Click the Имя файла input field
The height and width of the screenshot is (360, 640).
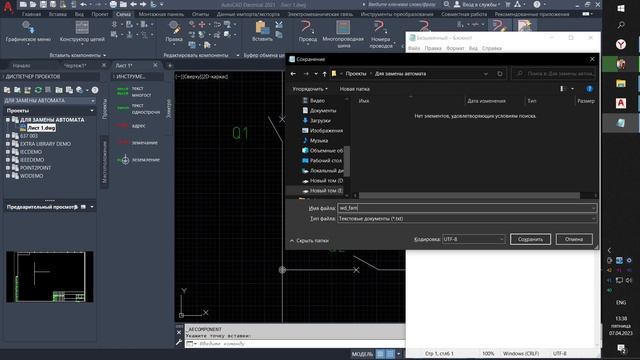(x=467, y=208)
